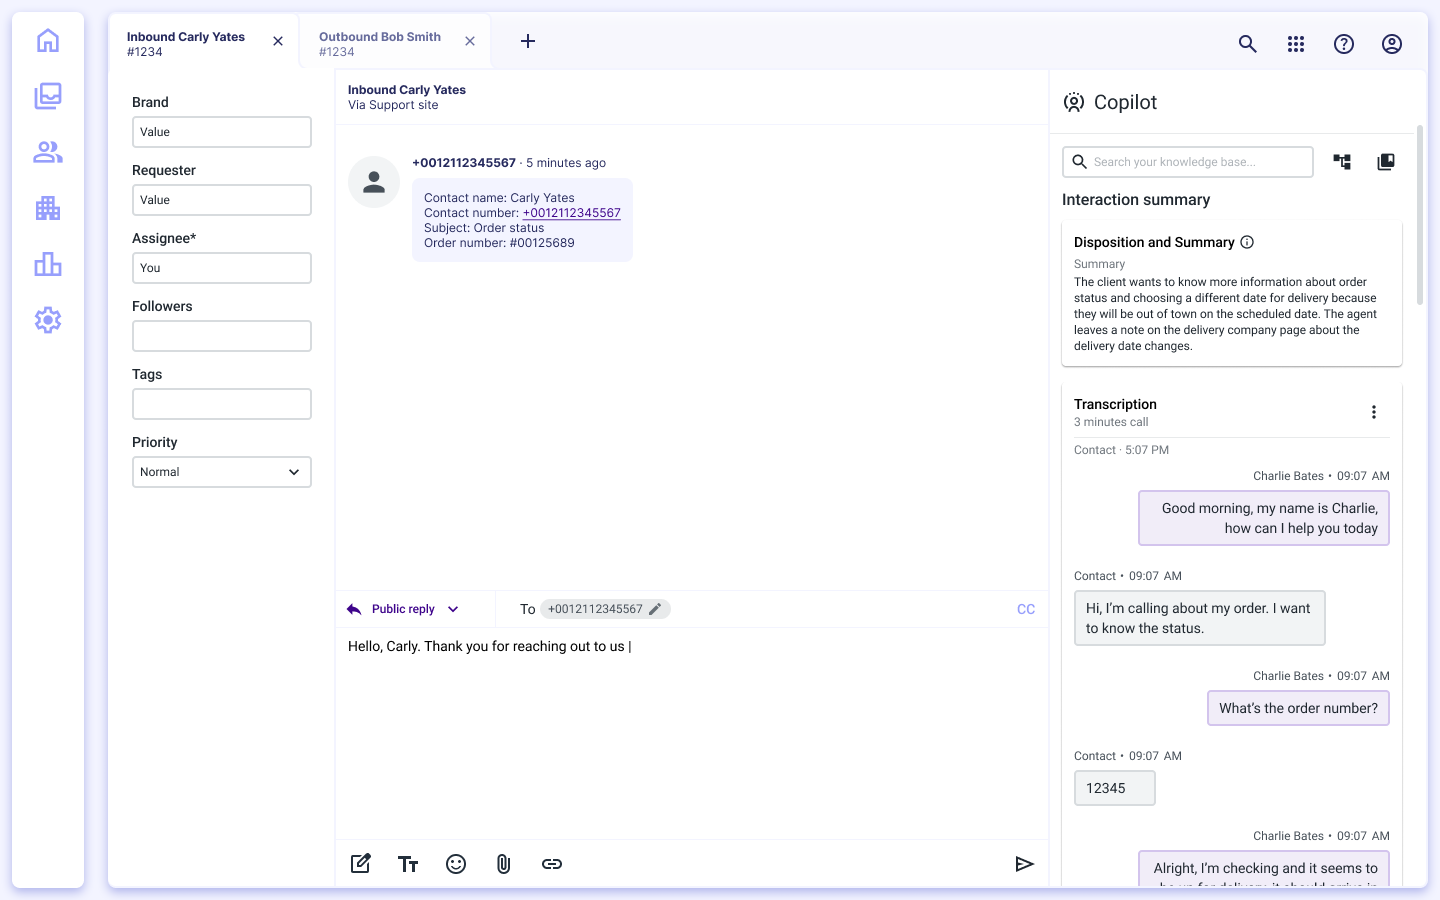Attach a file to the reply
This screenshot has width=1440, height=900.
click(504, 863)
